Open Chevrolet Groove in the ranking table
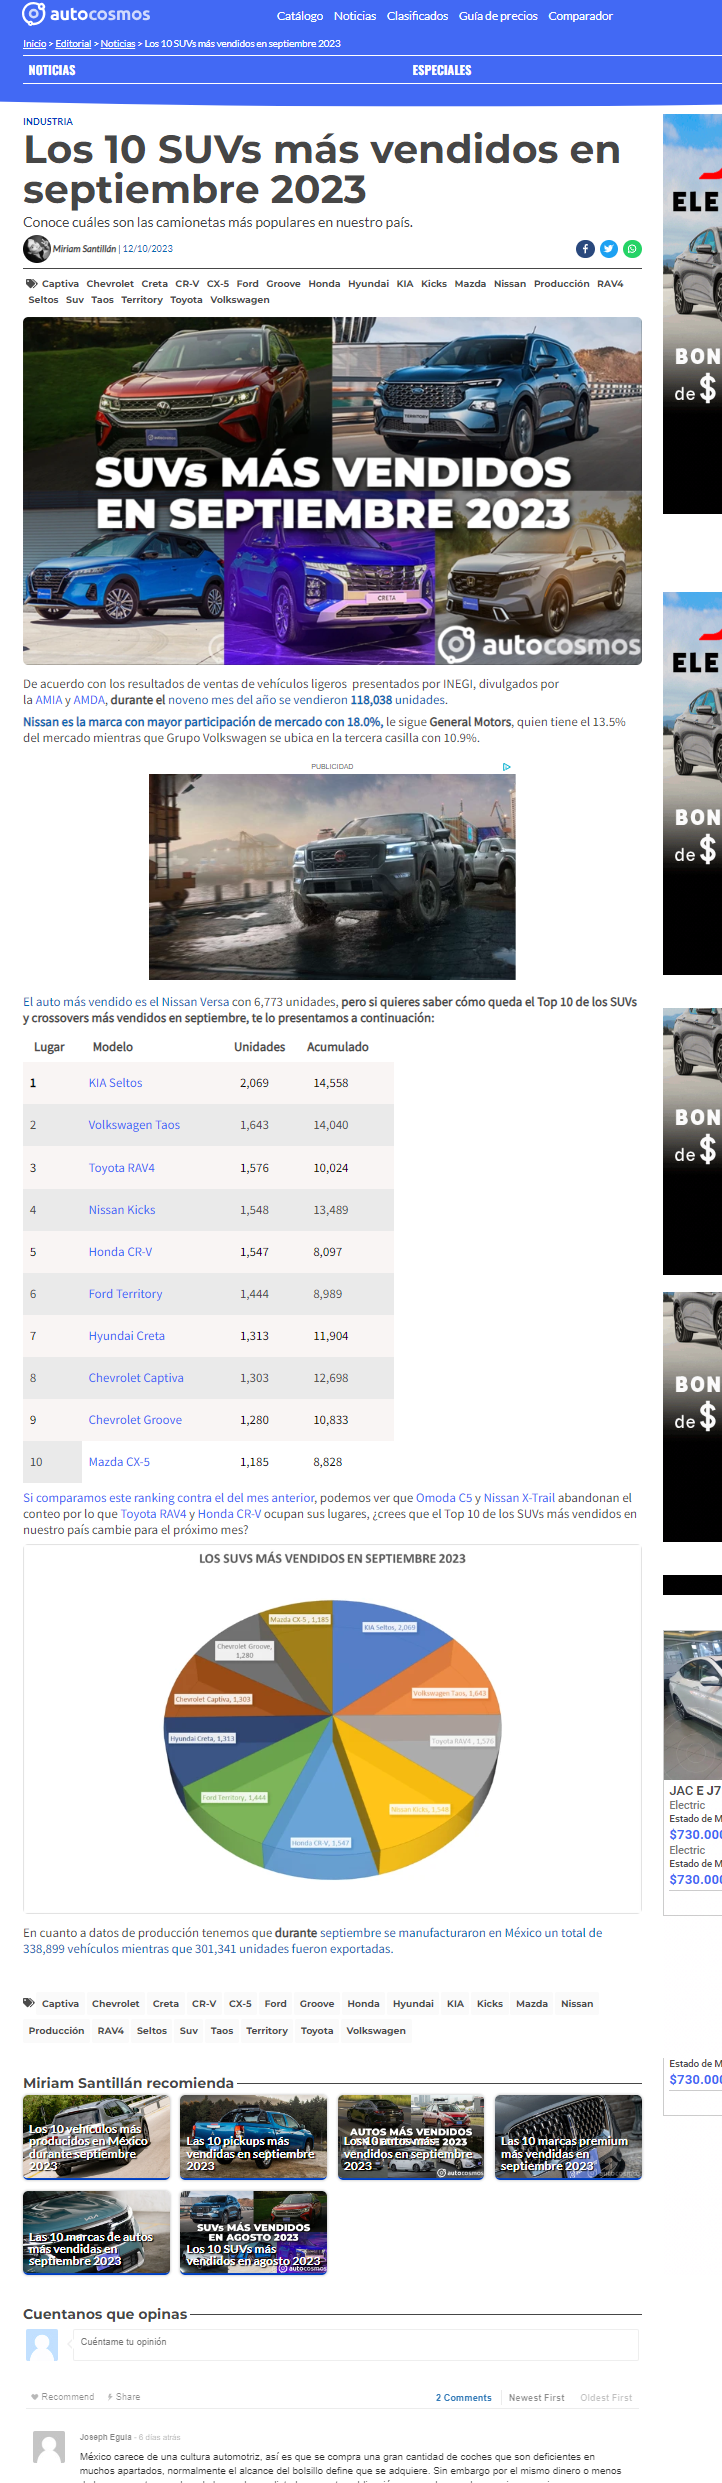The image size is (722, 2483). tap(135, 1420)
